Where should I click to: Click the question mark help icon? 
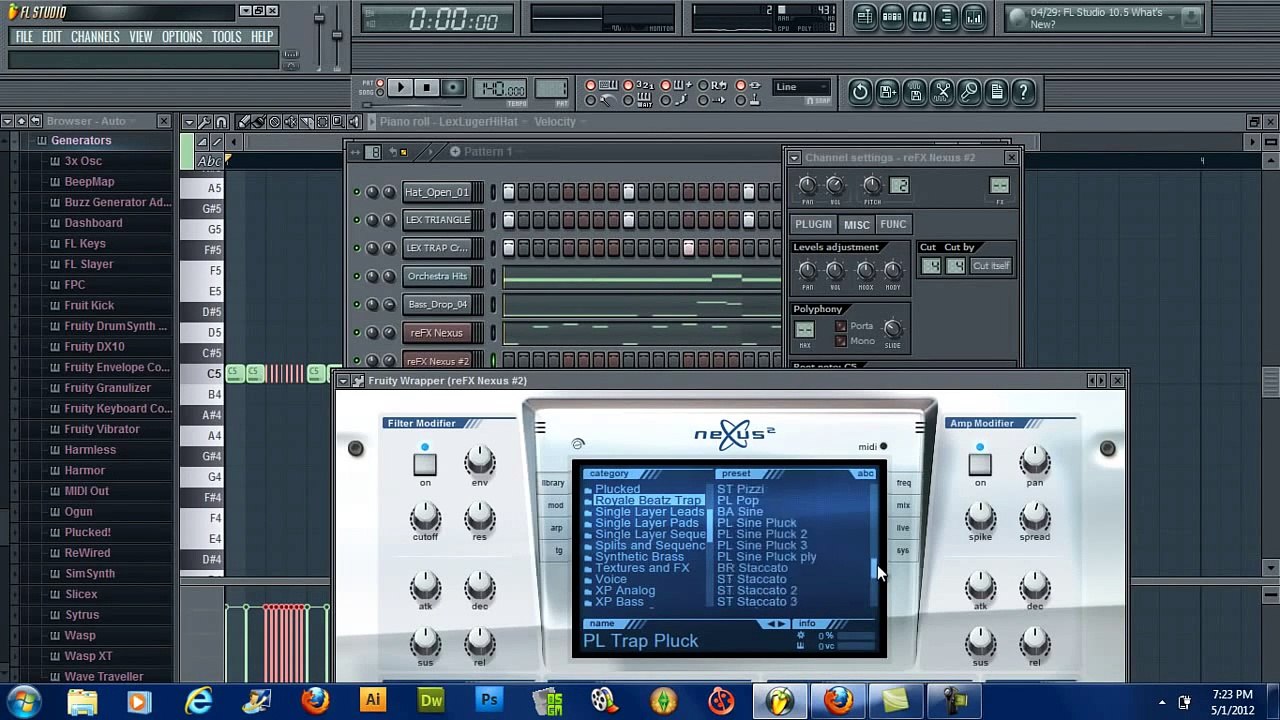pyautogui.click(x=1023, y=92)
